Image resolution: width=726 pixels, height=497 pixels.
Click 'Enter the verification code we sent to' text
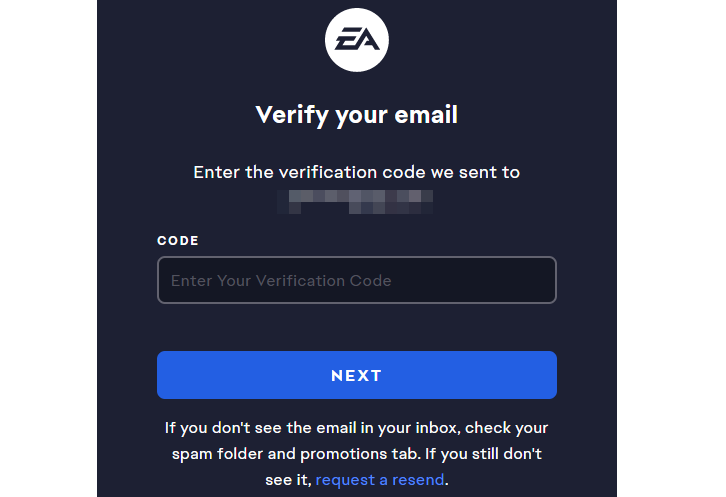(x=357, y=172)
